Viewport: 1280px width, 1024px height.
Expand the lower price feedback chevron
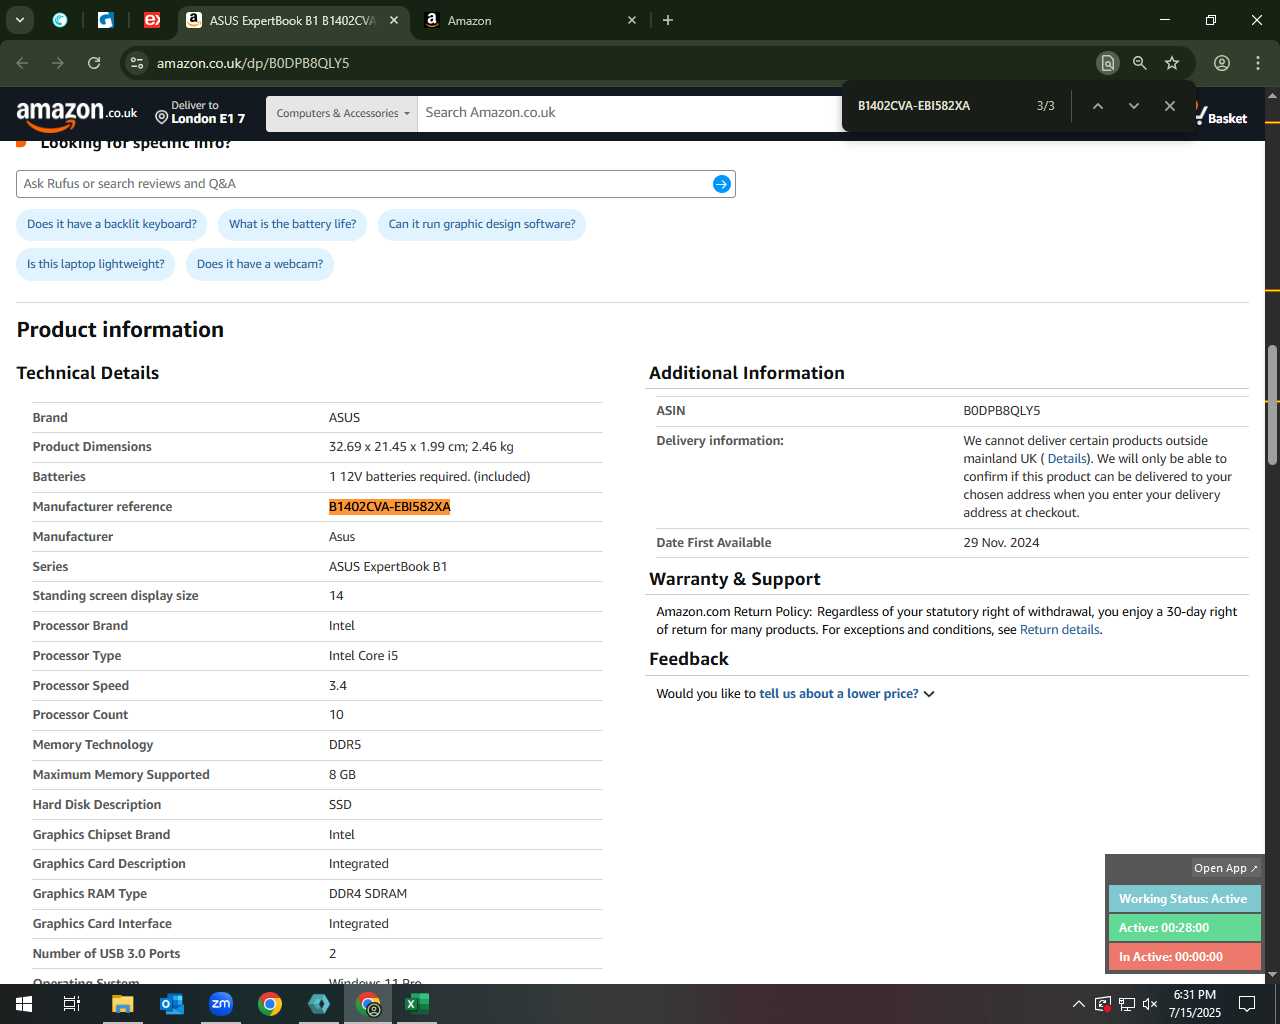(929, 694)
